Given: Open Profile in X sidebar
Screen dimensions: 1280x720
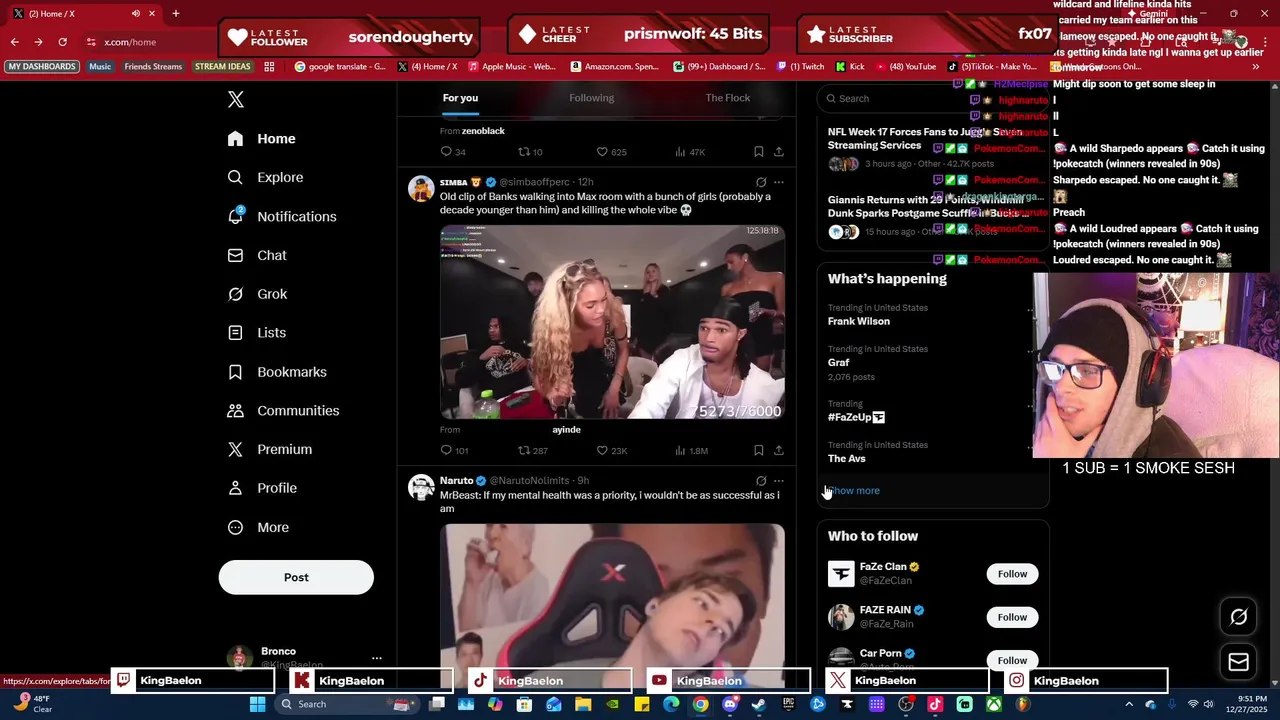Looking at the screenshot, I should click(262, 488).
